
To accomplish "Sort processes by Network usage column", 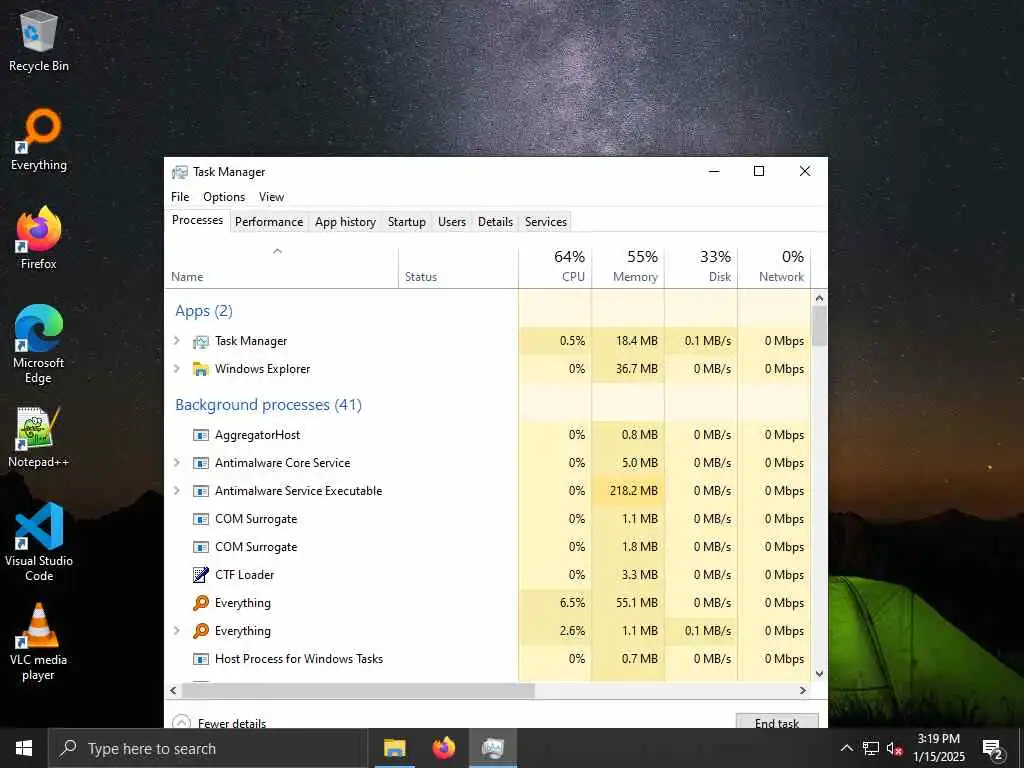I will coord(775,267).
